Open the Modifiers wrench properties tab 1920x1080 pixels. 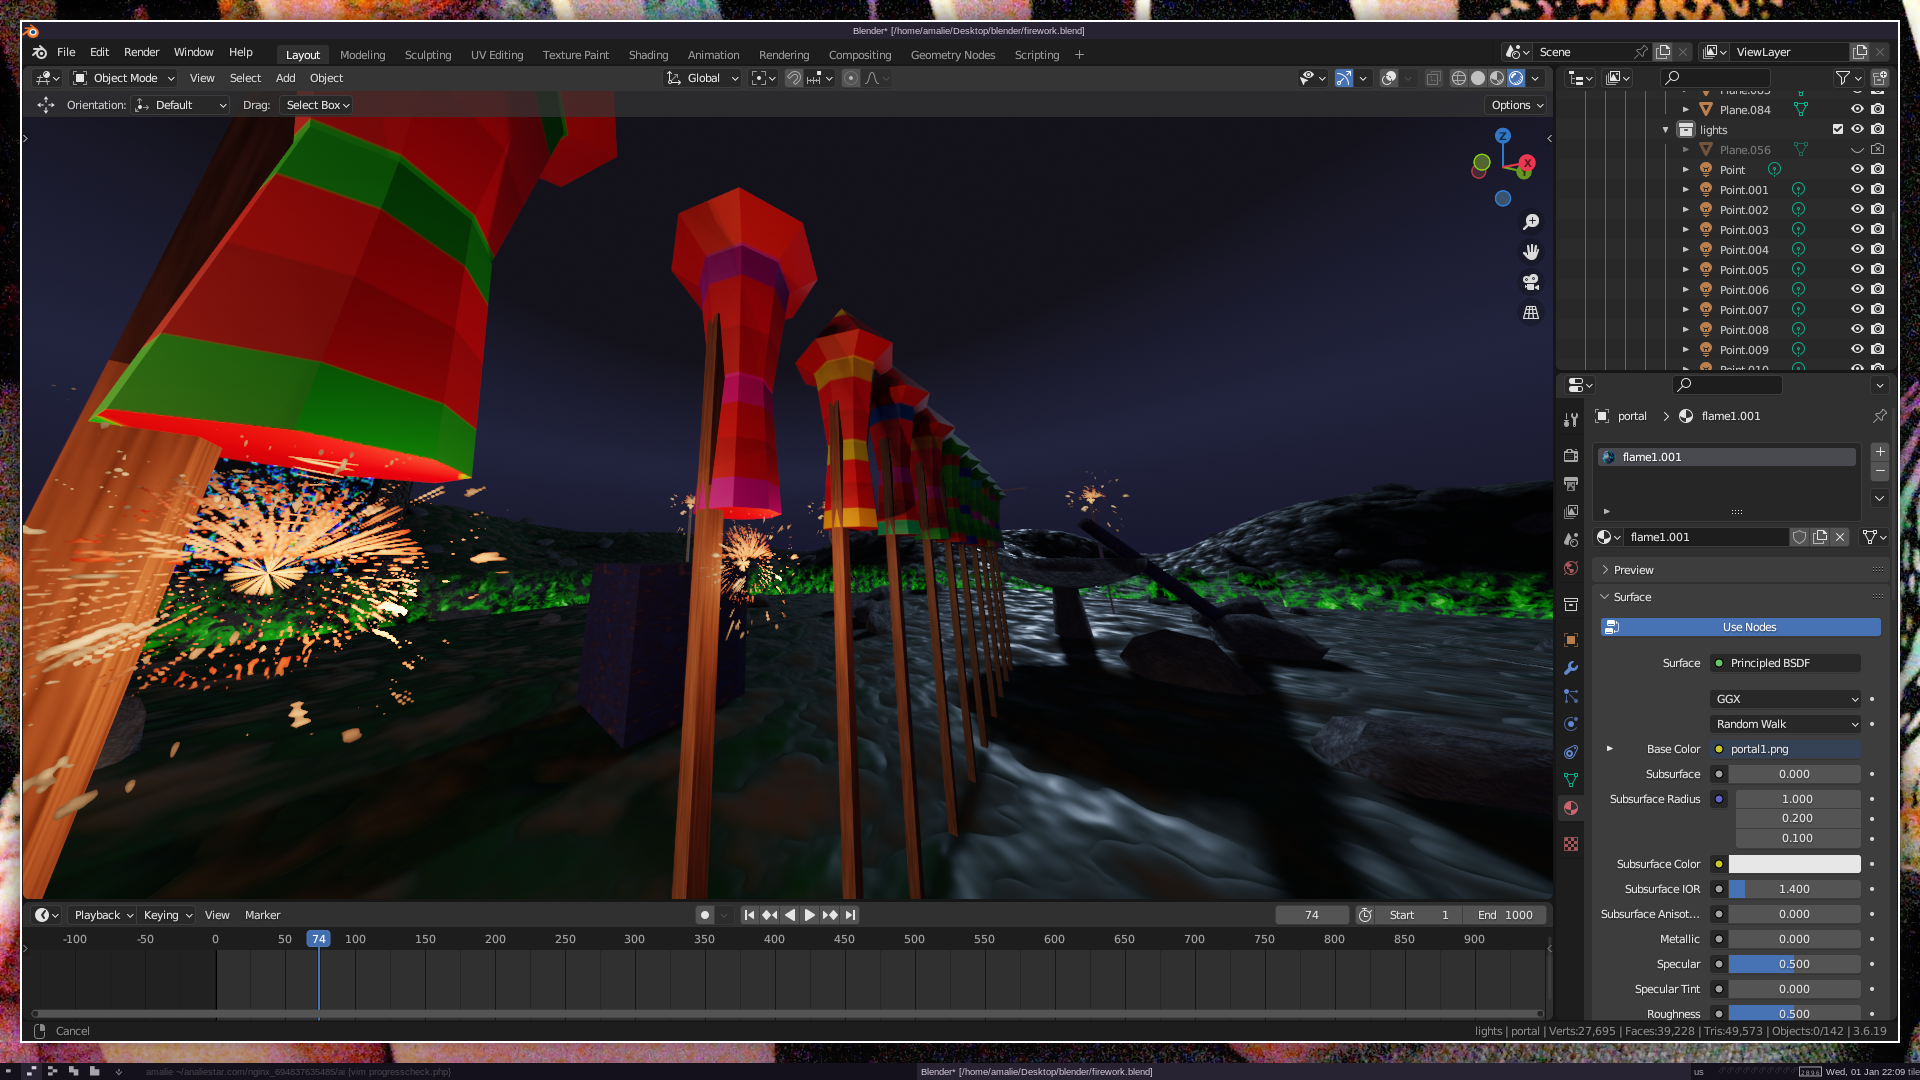[x=1571, y=668]
